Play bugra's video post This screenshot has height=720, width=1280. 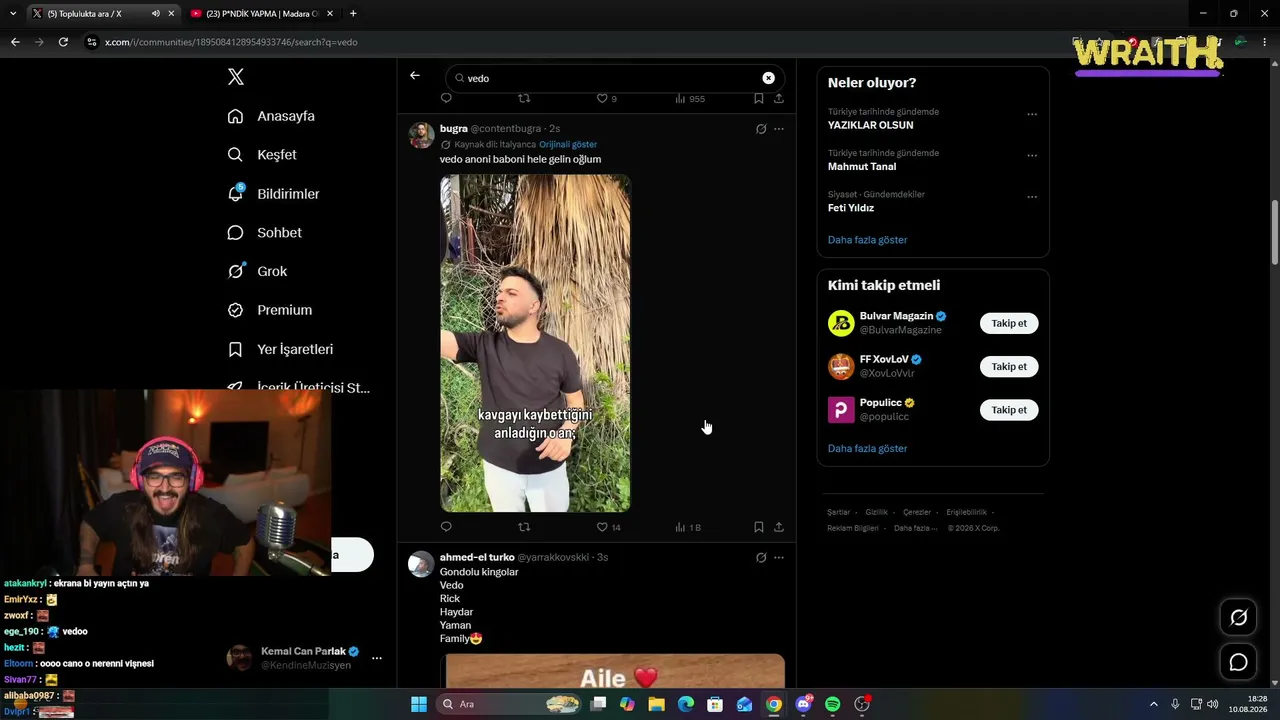point(535,343)
